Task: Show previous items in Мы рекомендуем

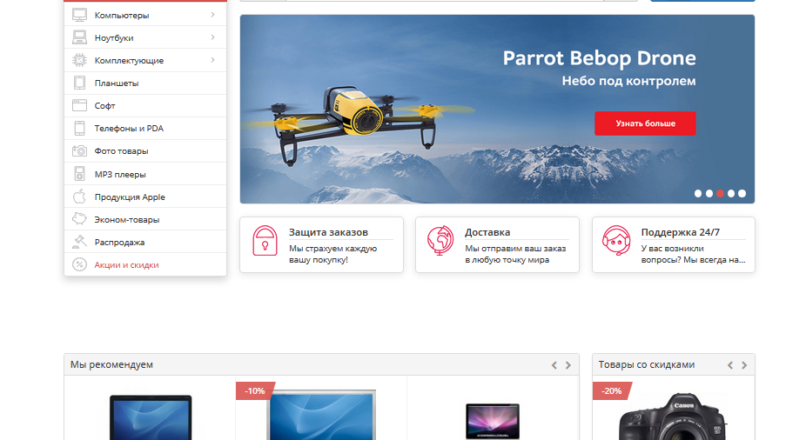Action: (554, 365)
